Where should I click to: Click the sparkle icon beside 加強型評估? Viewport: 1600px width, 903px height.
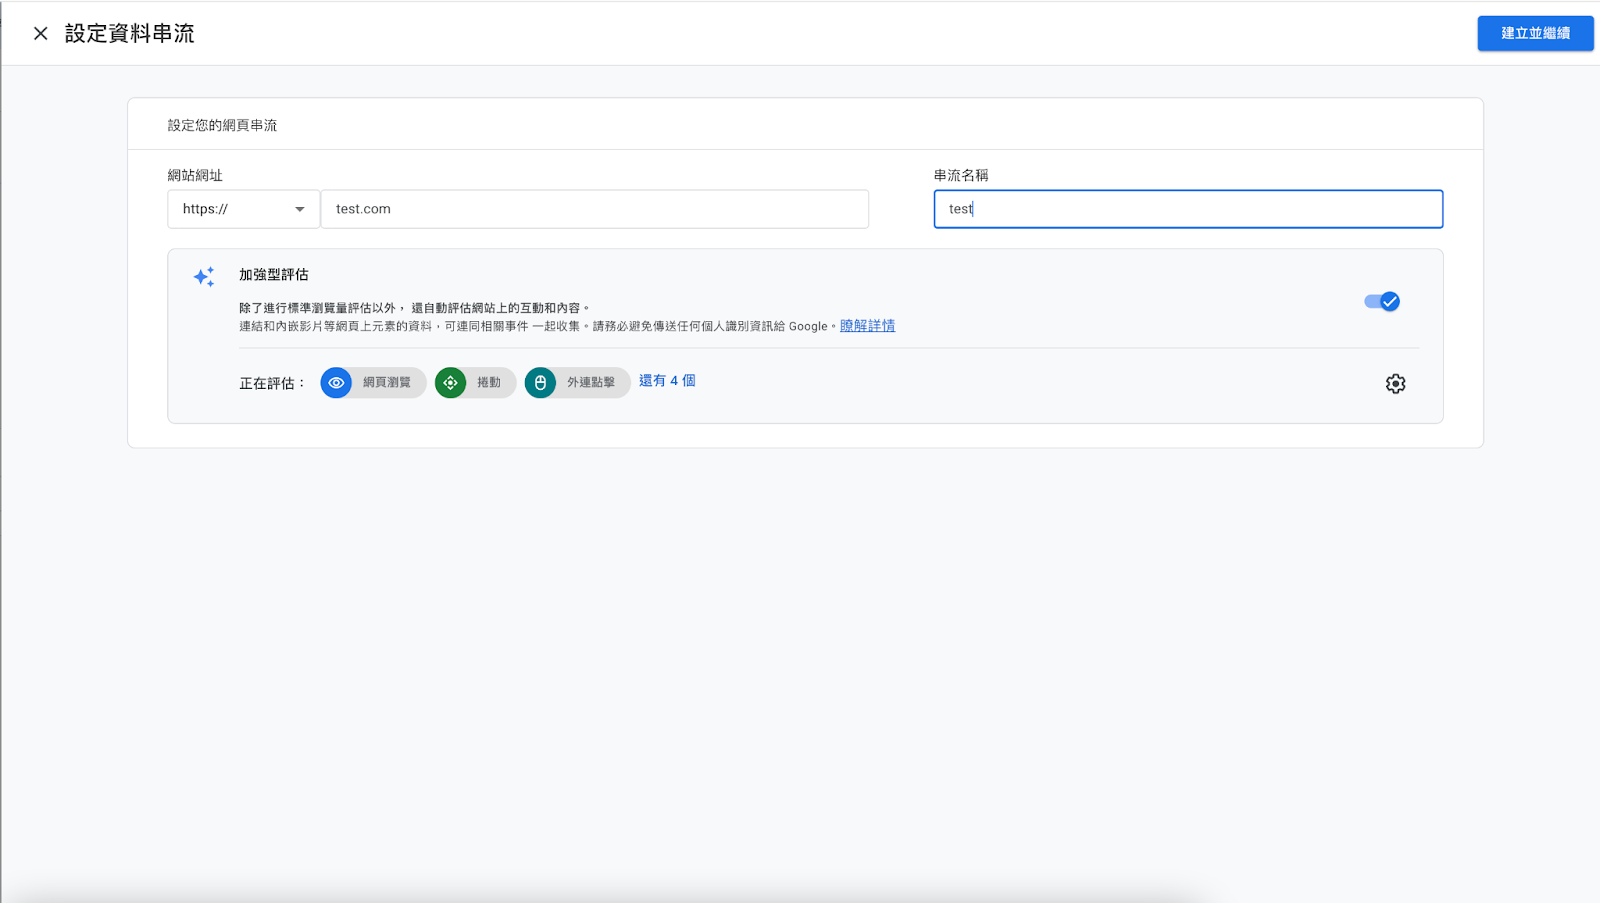204,277
